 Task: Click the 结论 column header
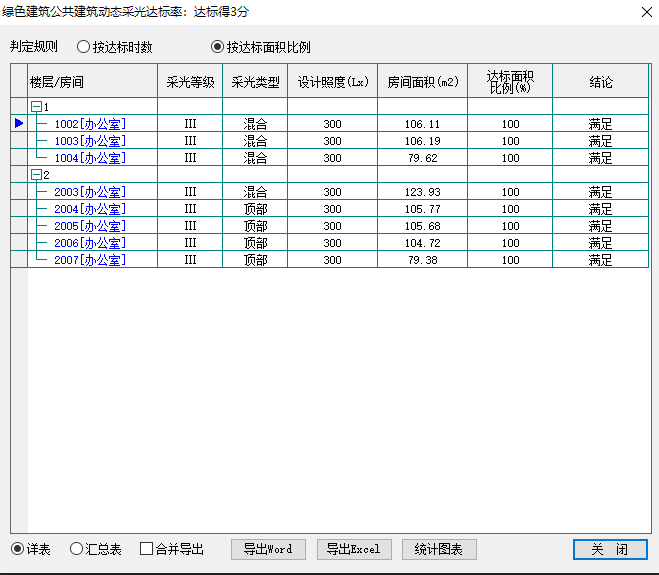tap(600, 82)
